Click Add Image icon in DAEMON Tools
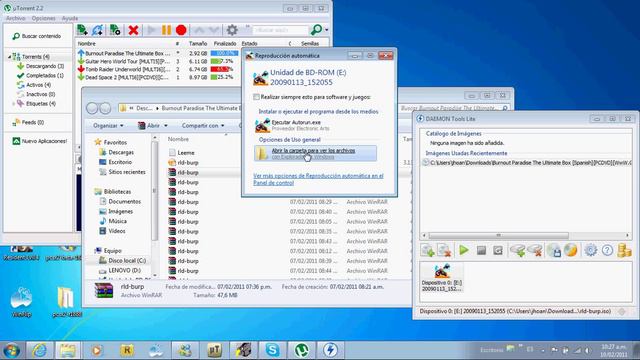Viewport: 640px width, 360px height. tap(427, 250)
